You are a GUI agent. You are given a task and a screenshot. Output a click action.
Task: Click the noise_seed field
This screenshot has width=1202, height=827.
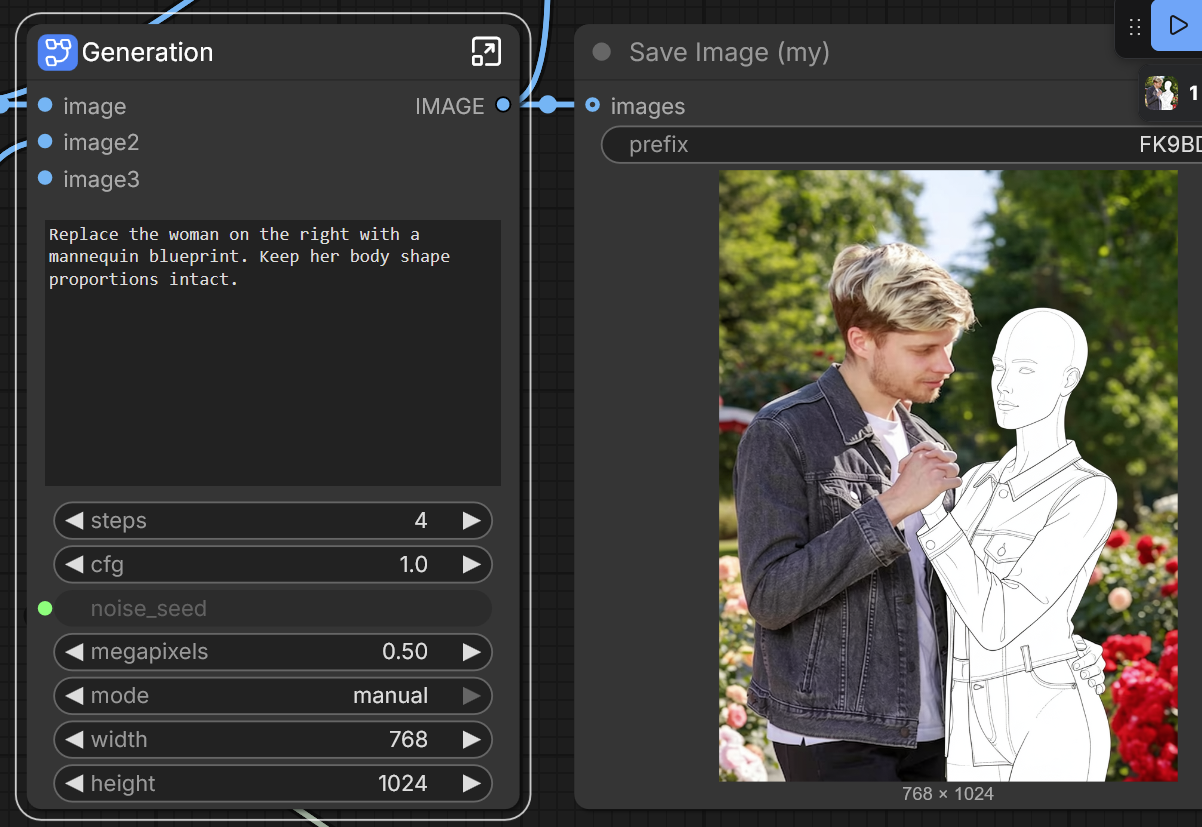click(273, 608)
